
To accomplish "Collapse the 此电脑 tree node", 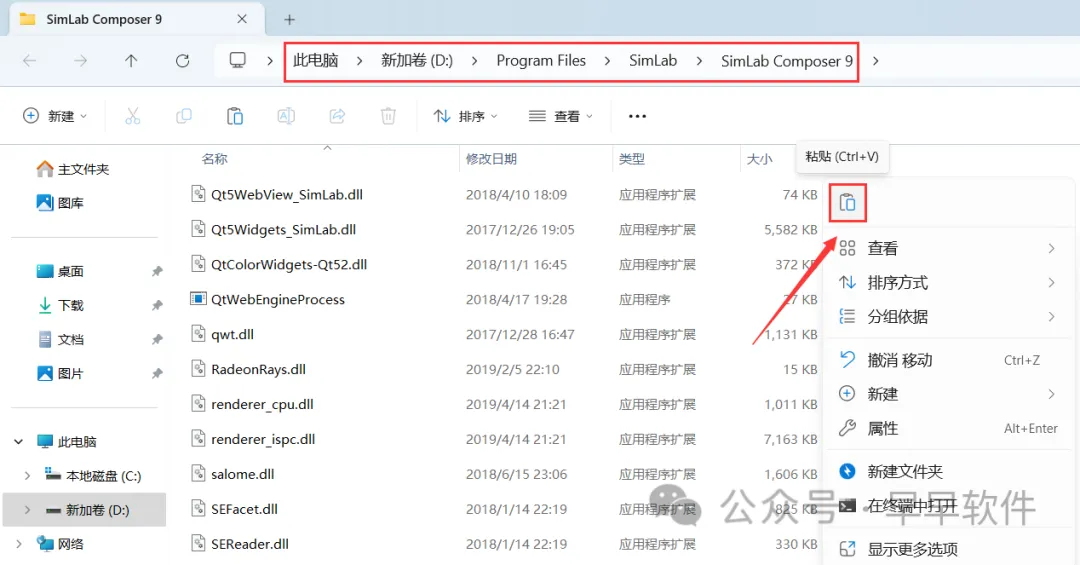I will 19,442.
